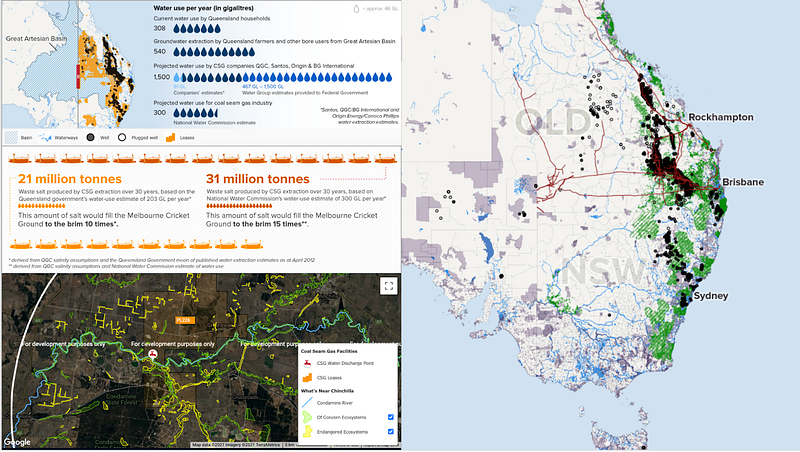Click the '31 million tonnes' heading
This screenshot has width=800, height=452.
pyautogui.click(x=258, y=179)
